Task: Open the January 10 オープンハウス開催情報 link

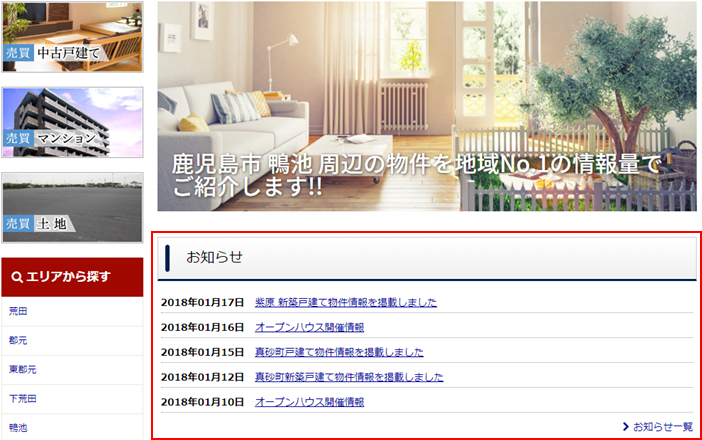Action: pyautogui.click(x=309, y=402)
